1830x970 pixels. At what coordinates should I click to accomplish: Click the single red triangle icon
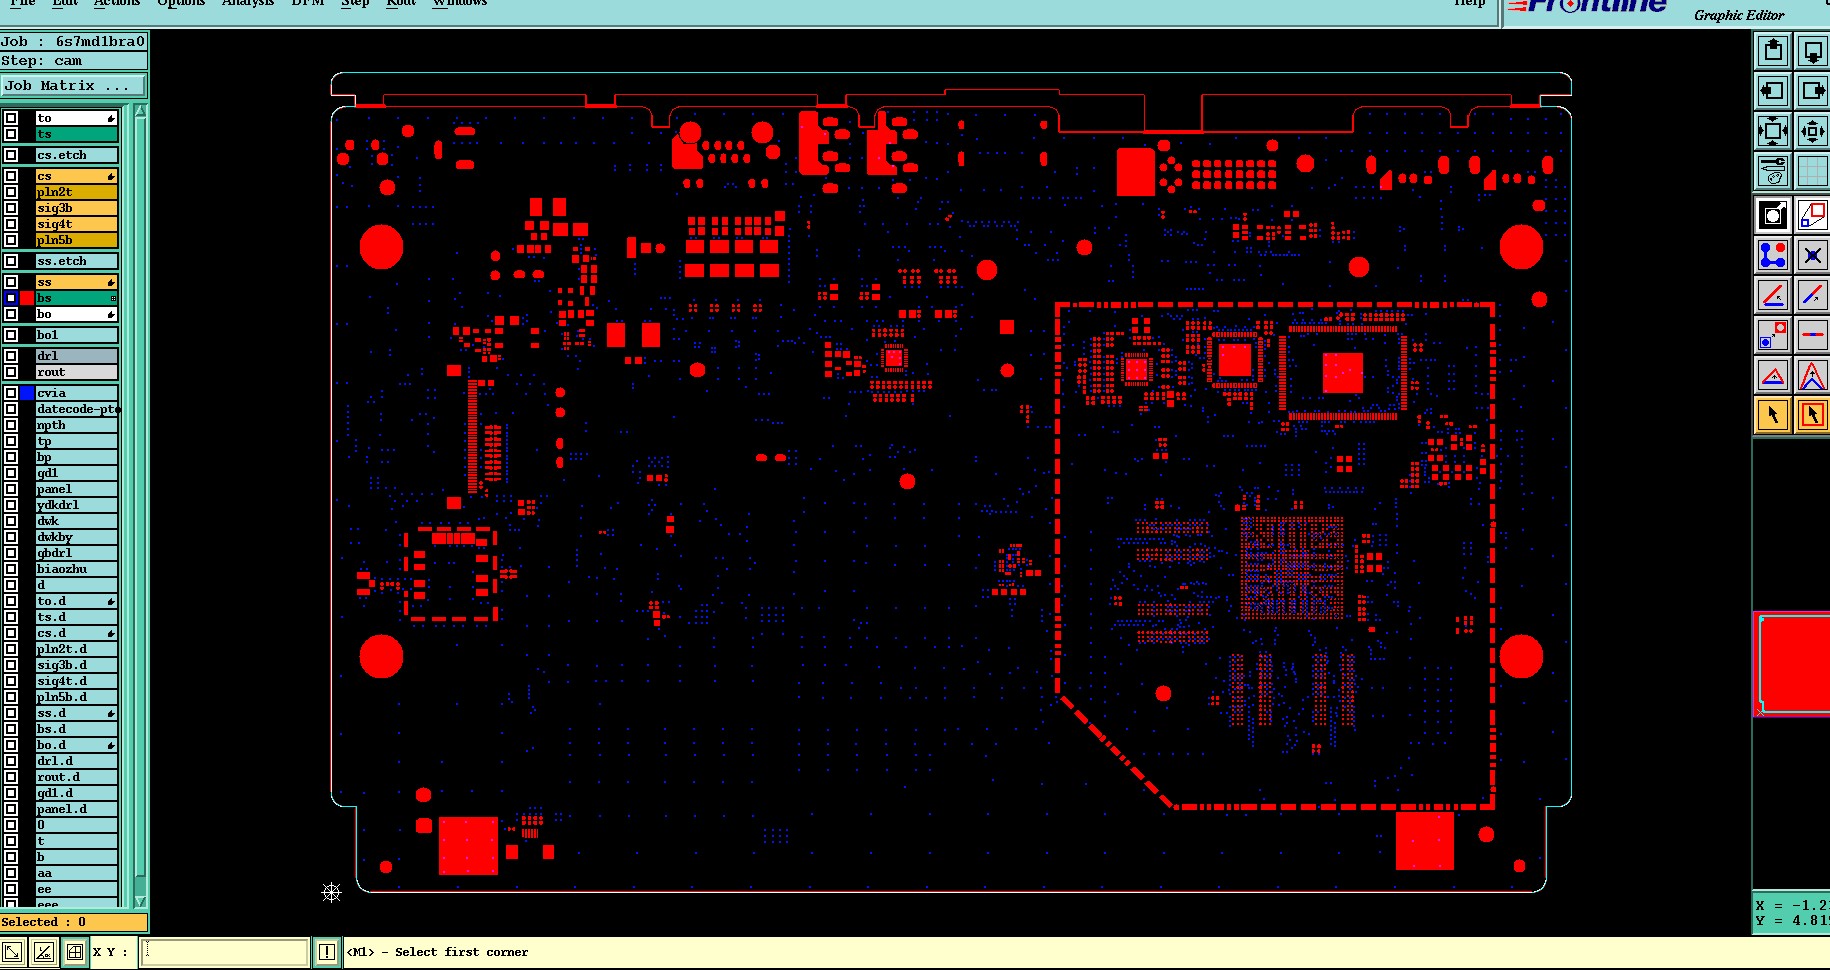tap(1773, 375)
